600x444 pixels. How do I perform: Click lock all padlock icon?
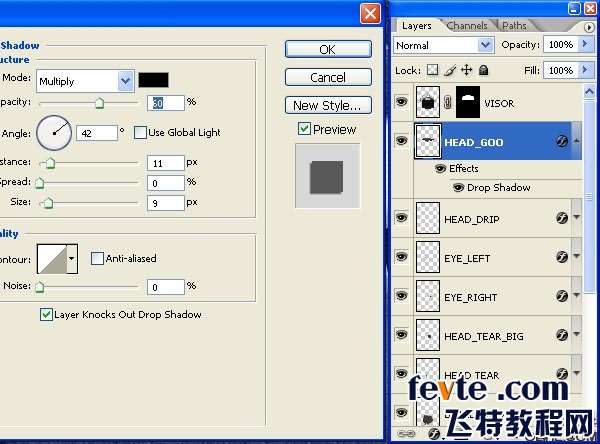click(x=483, y=71)
